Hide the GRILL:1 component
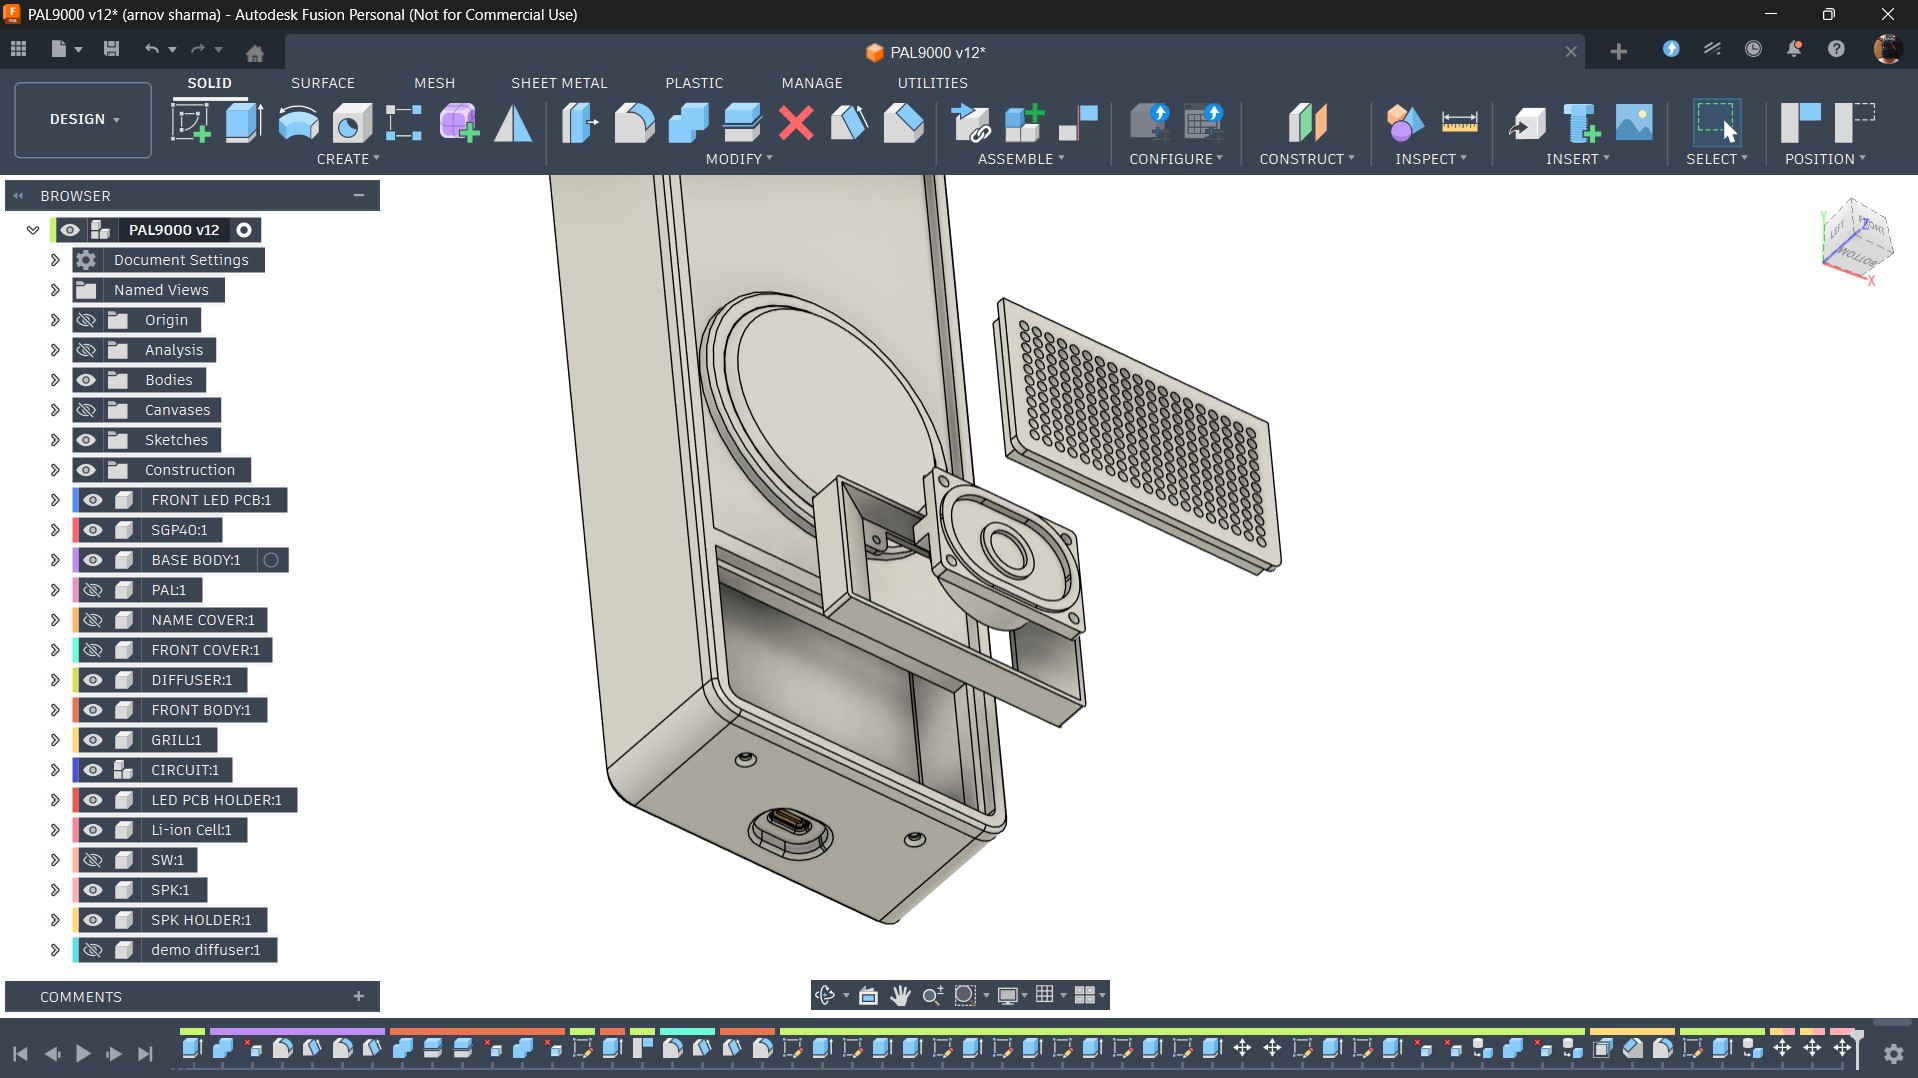The width and height of the screenshot is (1918, 1078). click(93, 740)
